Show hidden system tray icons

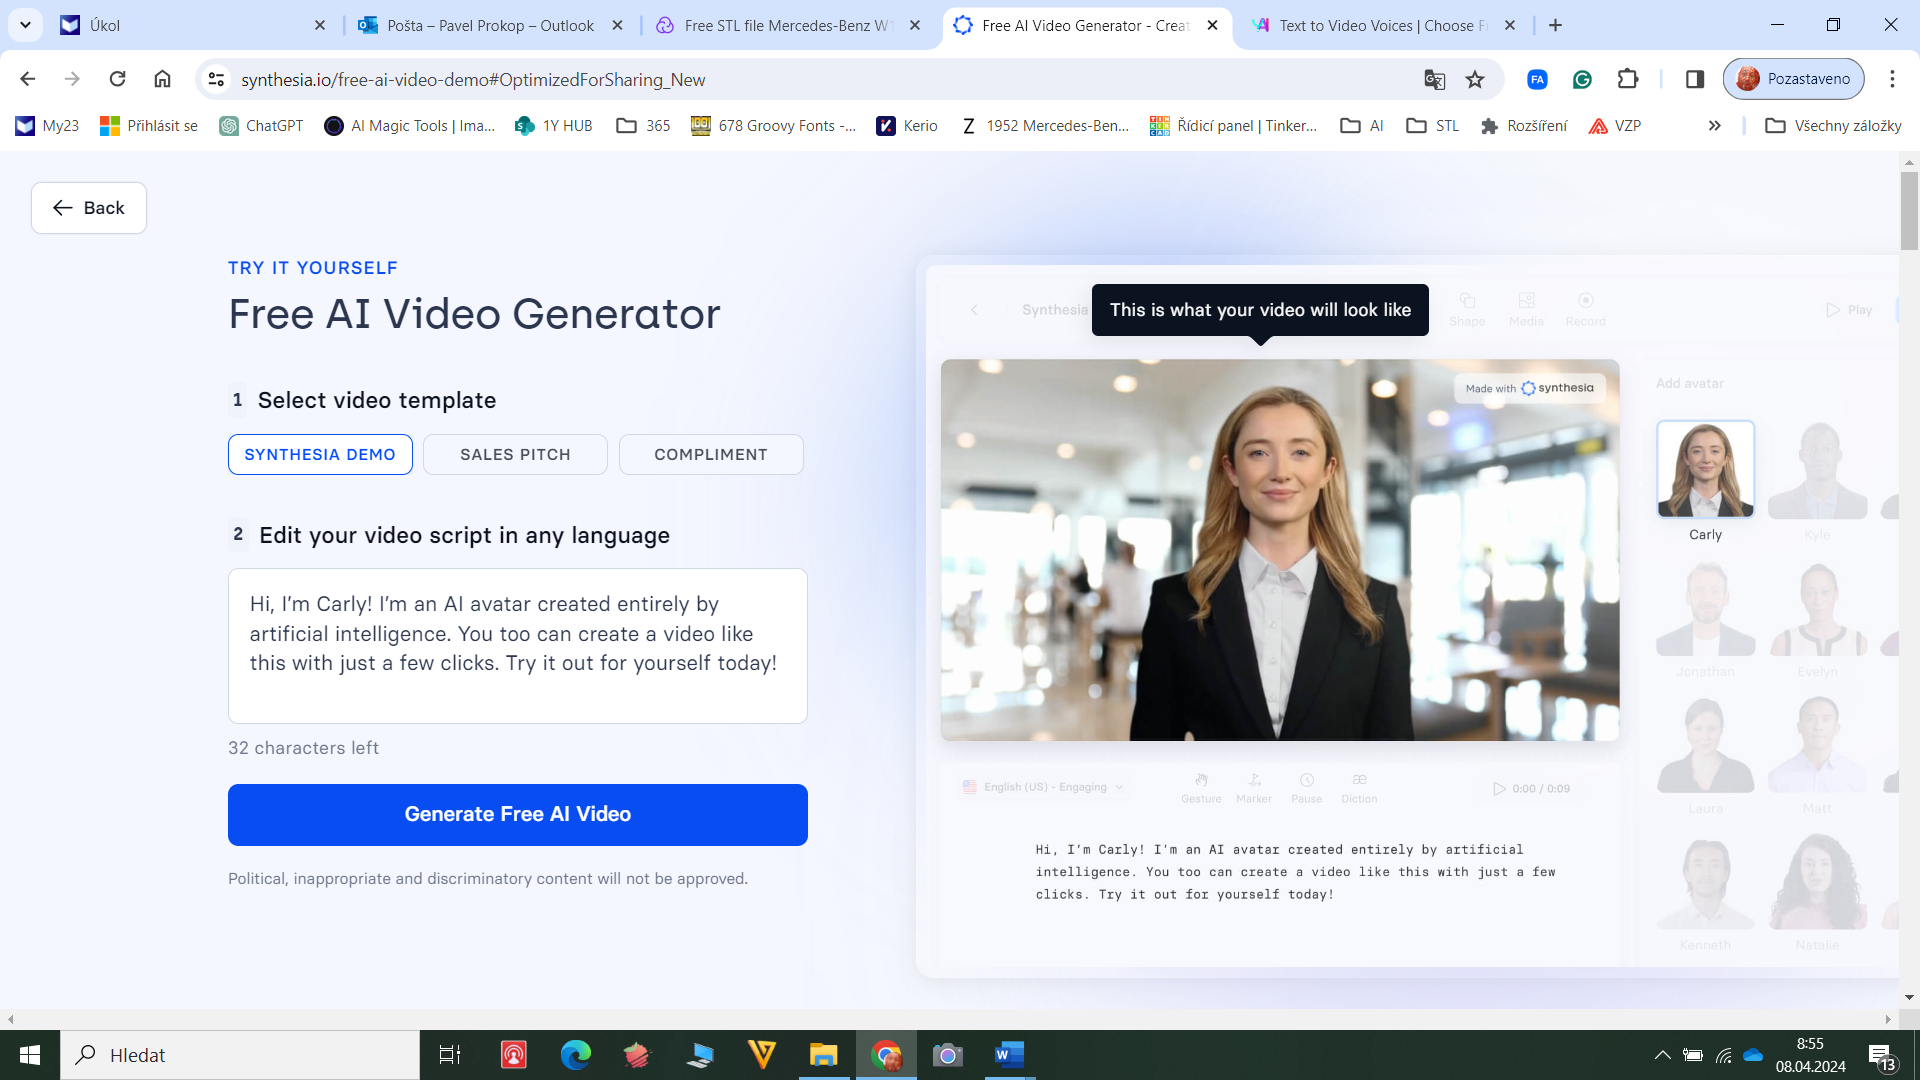(1662, 1055)
